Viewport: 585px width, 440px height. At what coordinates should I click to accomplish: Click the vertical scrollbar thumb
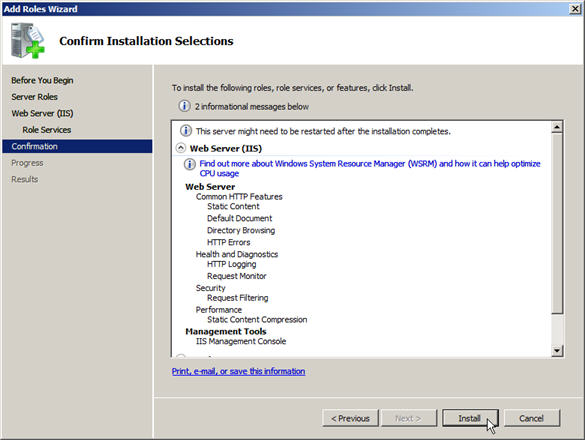pyautogui.click(x=557, y=224)
